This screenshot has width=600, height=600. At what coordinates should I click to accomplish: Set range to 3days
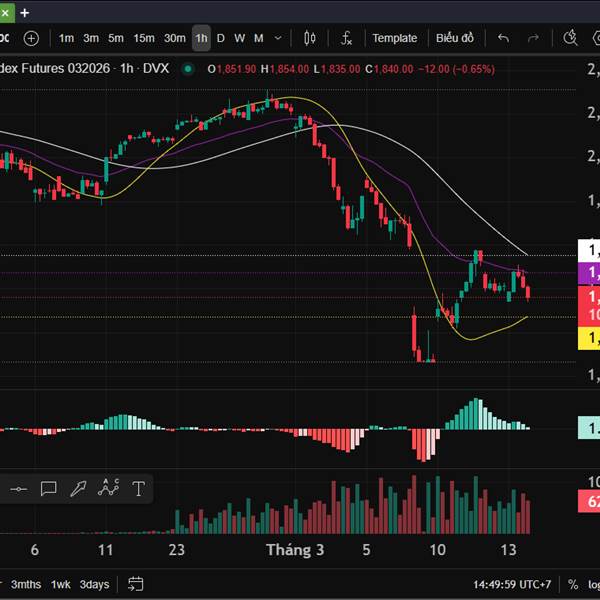coord(94,584)
